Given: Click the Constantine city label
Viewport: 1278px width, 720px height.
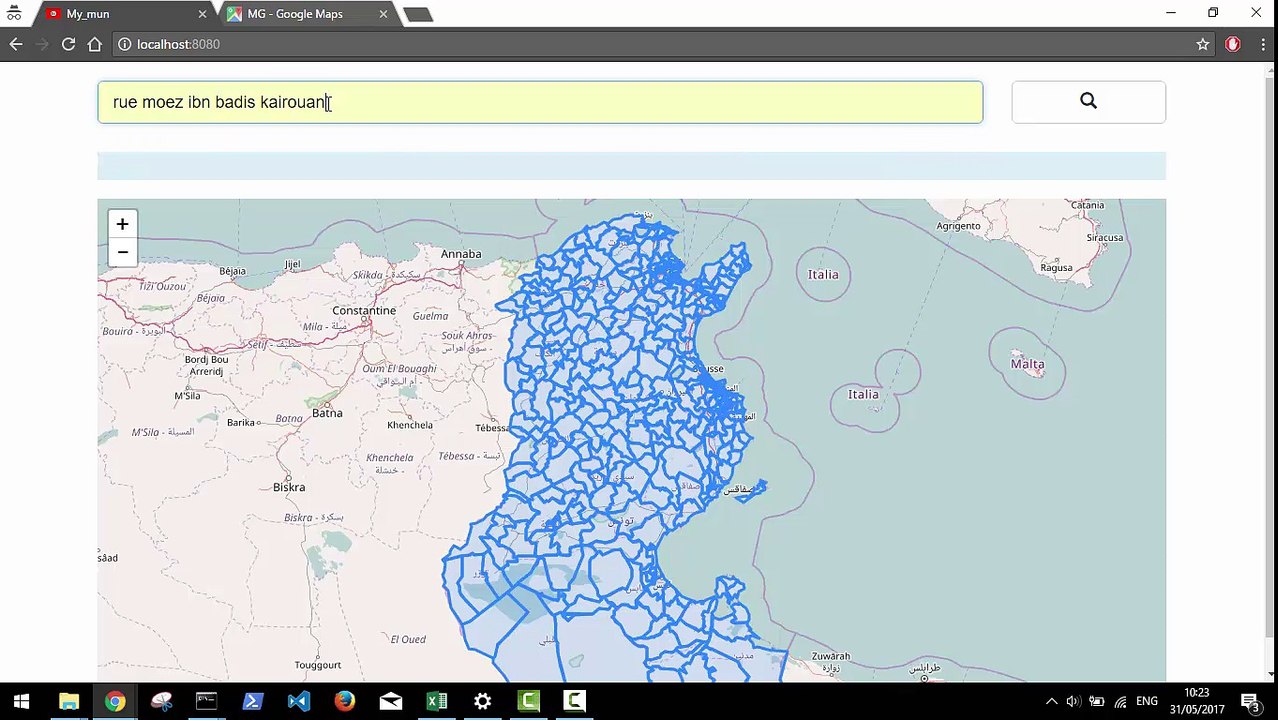Looking at the screenshot, I should click(364, 310).
